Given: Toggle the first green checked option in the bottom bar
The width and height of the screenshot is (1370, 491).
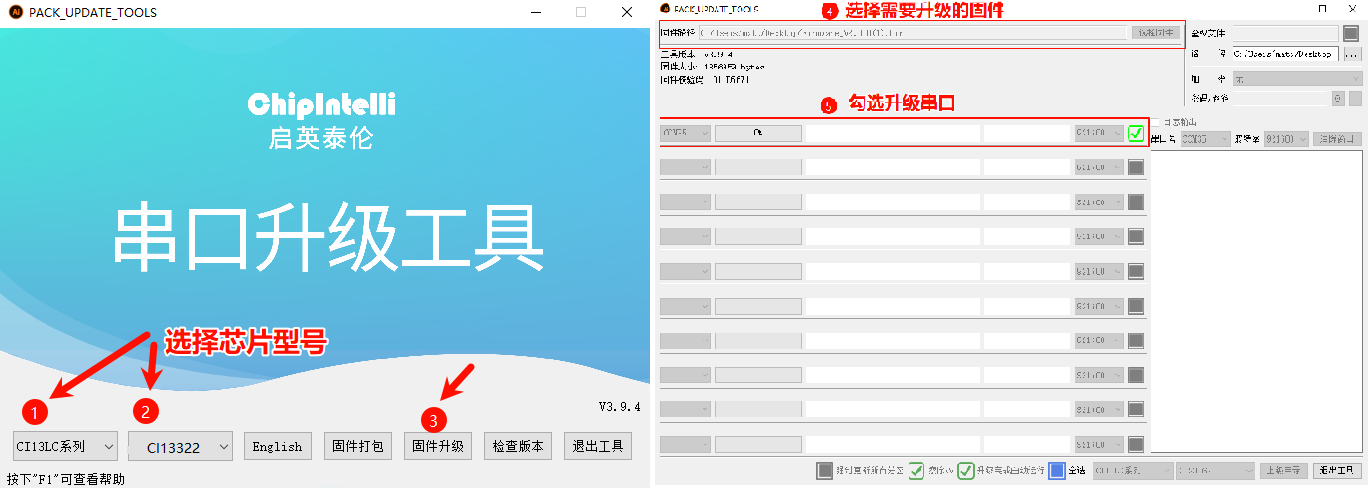Looking at the screenshot, I should pos(917,470).
